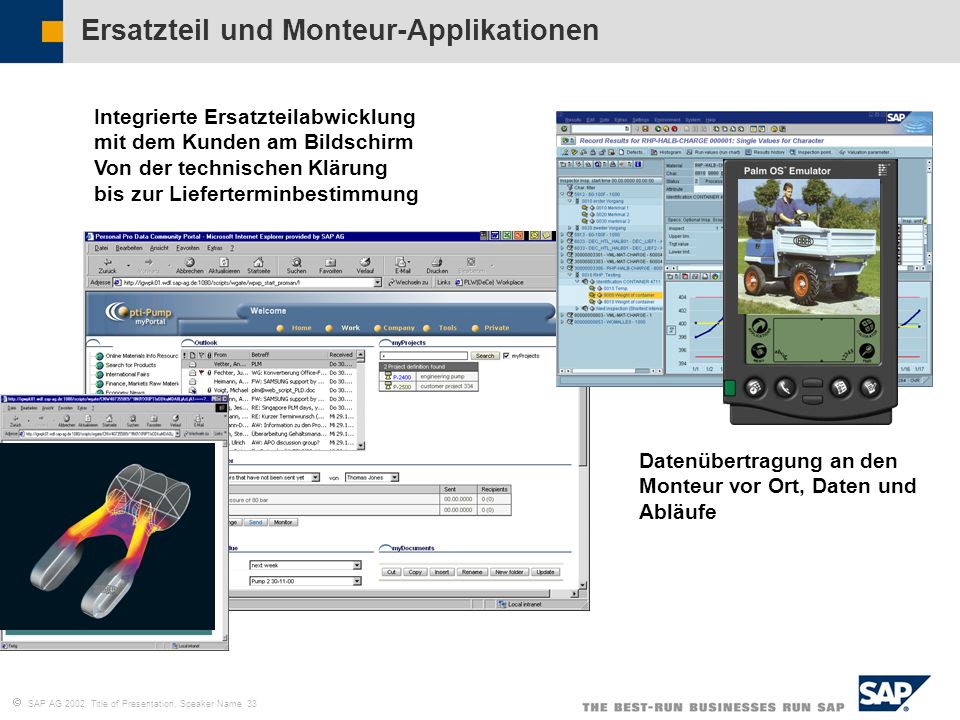Go to Startseite in portal browser toolbar
Image resolution: width=960 pixels, height=720 pixels.
tap(258, 265)
